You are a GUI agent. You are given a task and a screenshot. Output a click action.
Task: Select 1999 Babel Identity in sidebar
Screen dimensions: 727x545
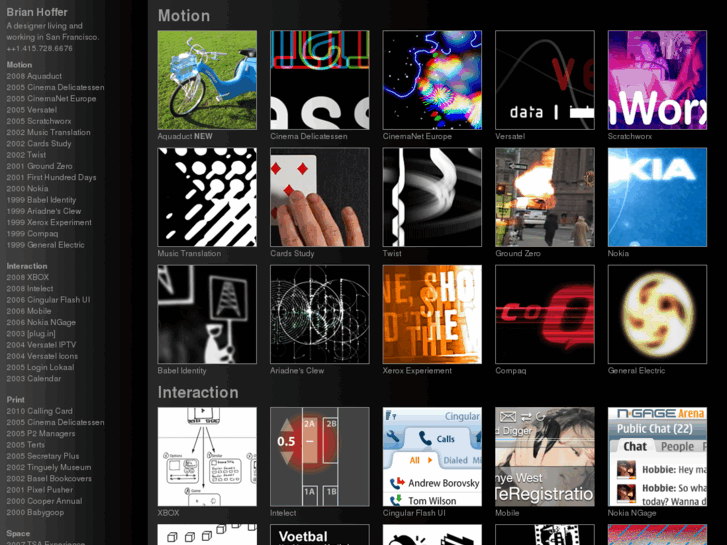coord(41,200)
